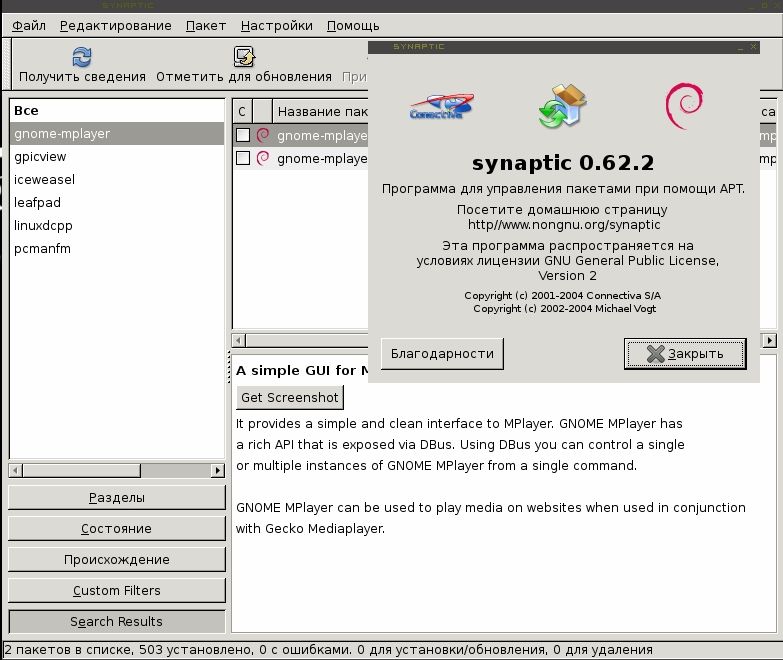Select iceweasel in the left list
The width and height of the screenshot is (783, 660).
(x=117, y=179)
